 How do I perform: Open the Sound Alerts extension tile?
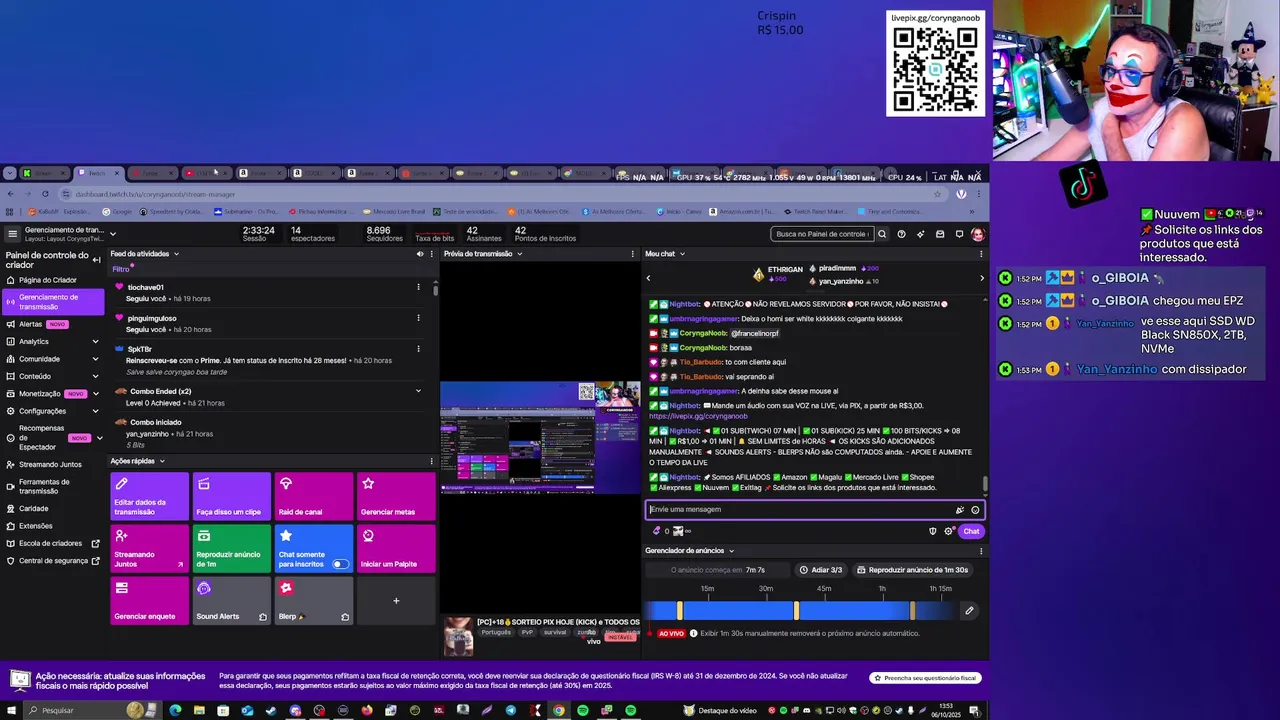231,601
